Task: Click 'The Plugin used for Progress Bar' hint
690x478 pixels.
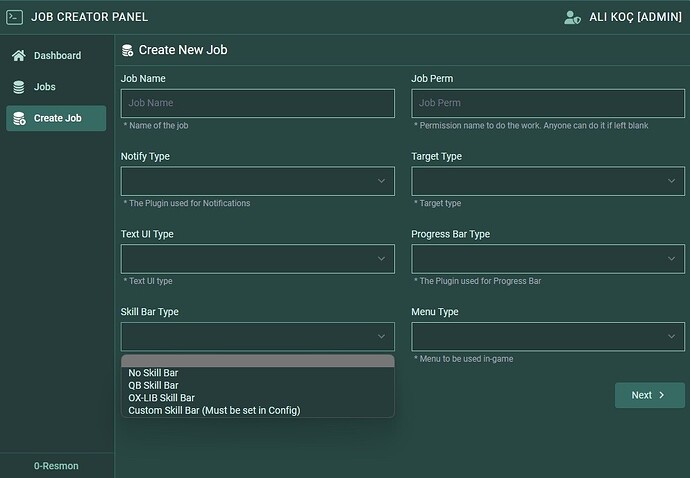Action: tap(478, 281)
